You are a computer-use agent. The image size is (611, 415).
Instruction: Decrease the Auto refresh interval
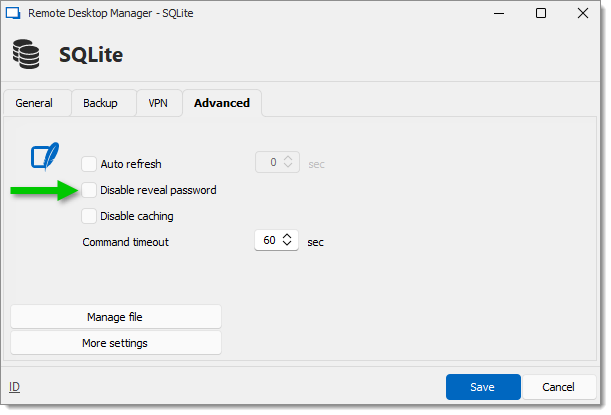tap(288, 165)
